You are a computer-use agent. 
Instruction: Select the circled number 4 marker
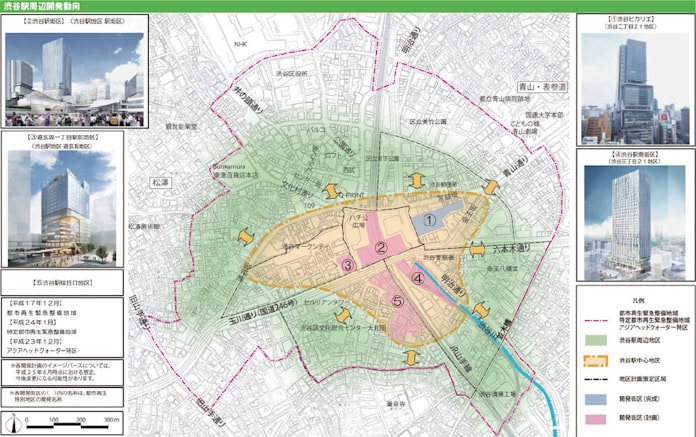point(418,279)
